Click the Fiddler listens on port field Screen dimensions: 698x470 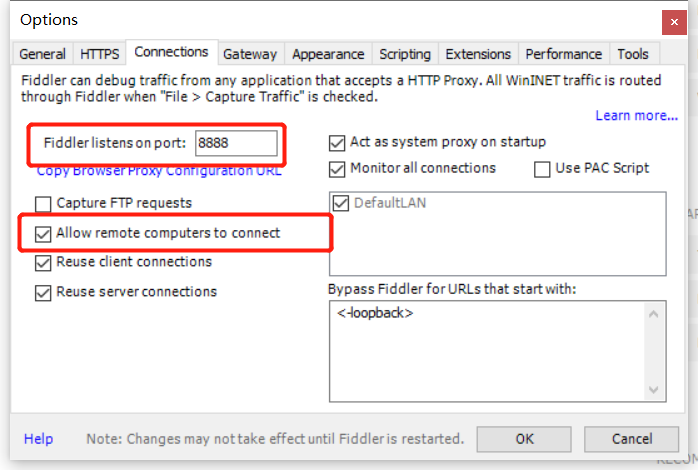pyautogui.click(x=236, y=143)
